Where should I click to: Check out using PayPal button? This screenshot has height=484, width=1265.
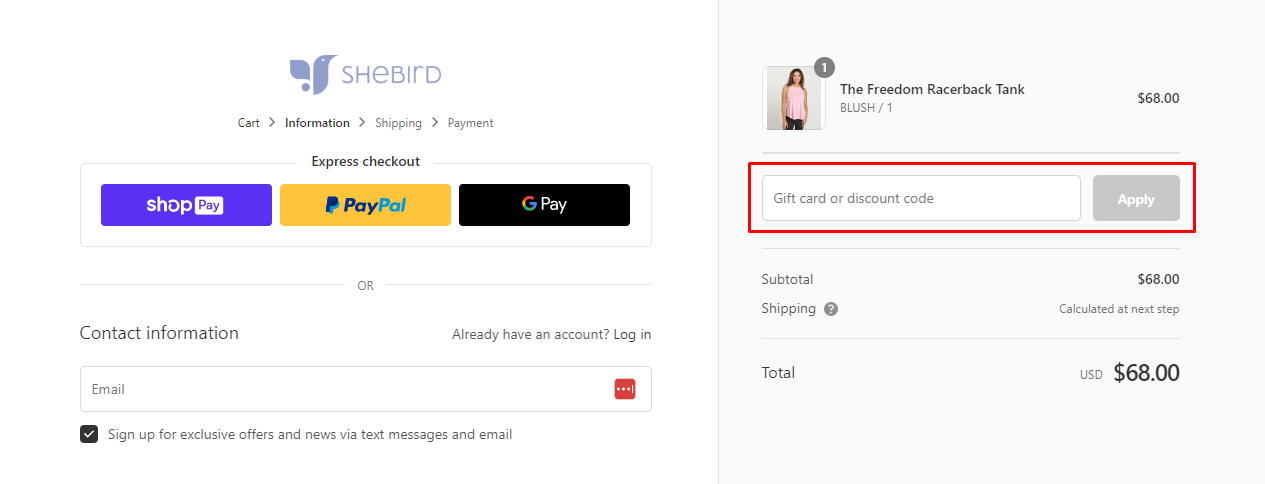(x=365, y=205)
